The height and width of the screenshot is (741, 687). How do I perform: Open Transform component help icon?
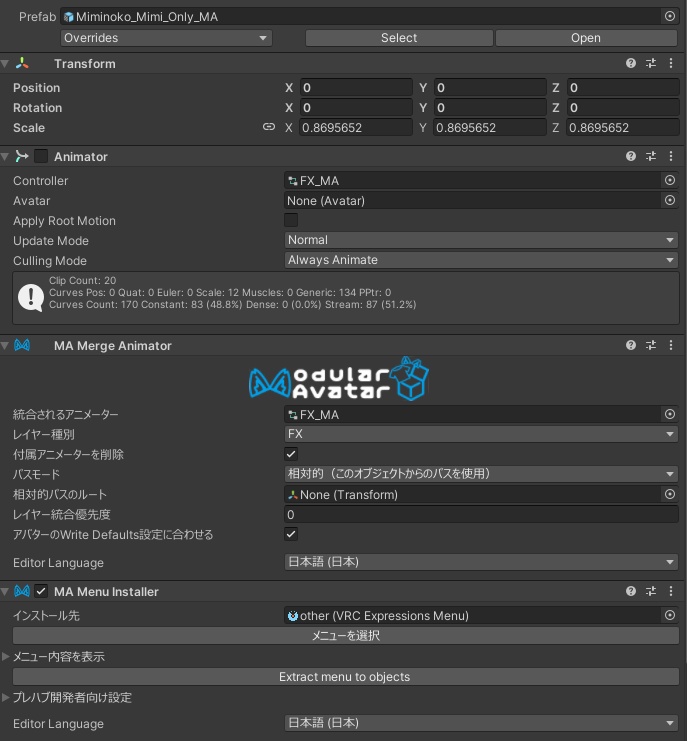(x=631, y=63)
